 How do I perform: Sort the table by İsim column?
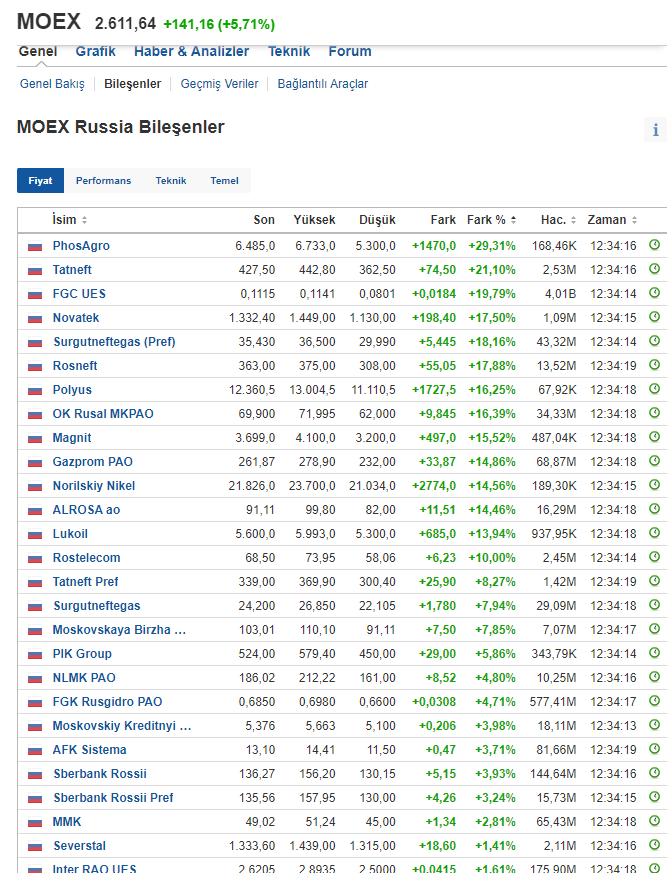pos(70,219)
